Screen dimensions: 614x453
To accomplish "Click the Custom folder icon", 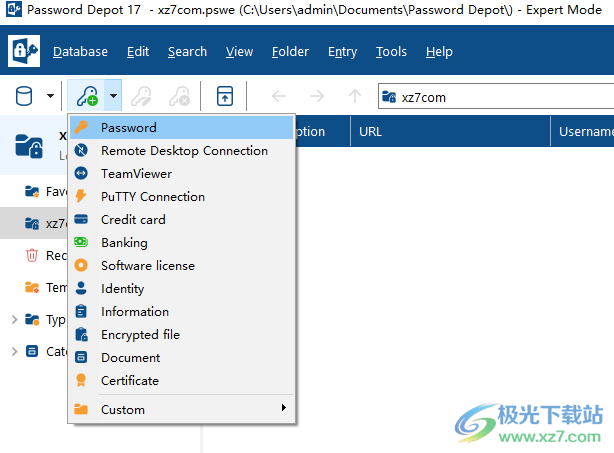I will tap(81, 409).
